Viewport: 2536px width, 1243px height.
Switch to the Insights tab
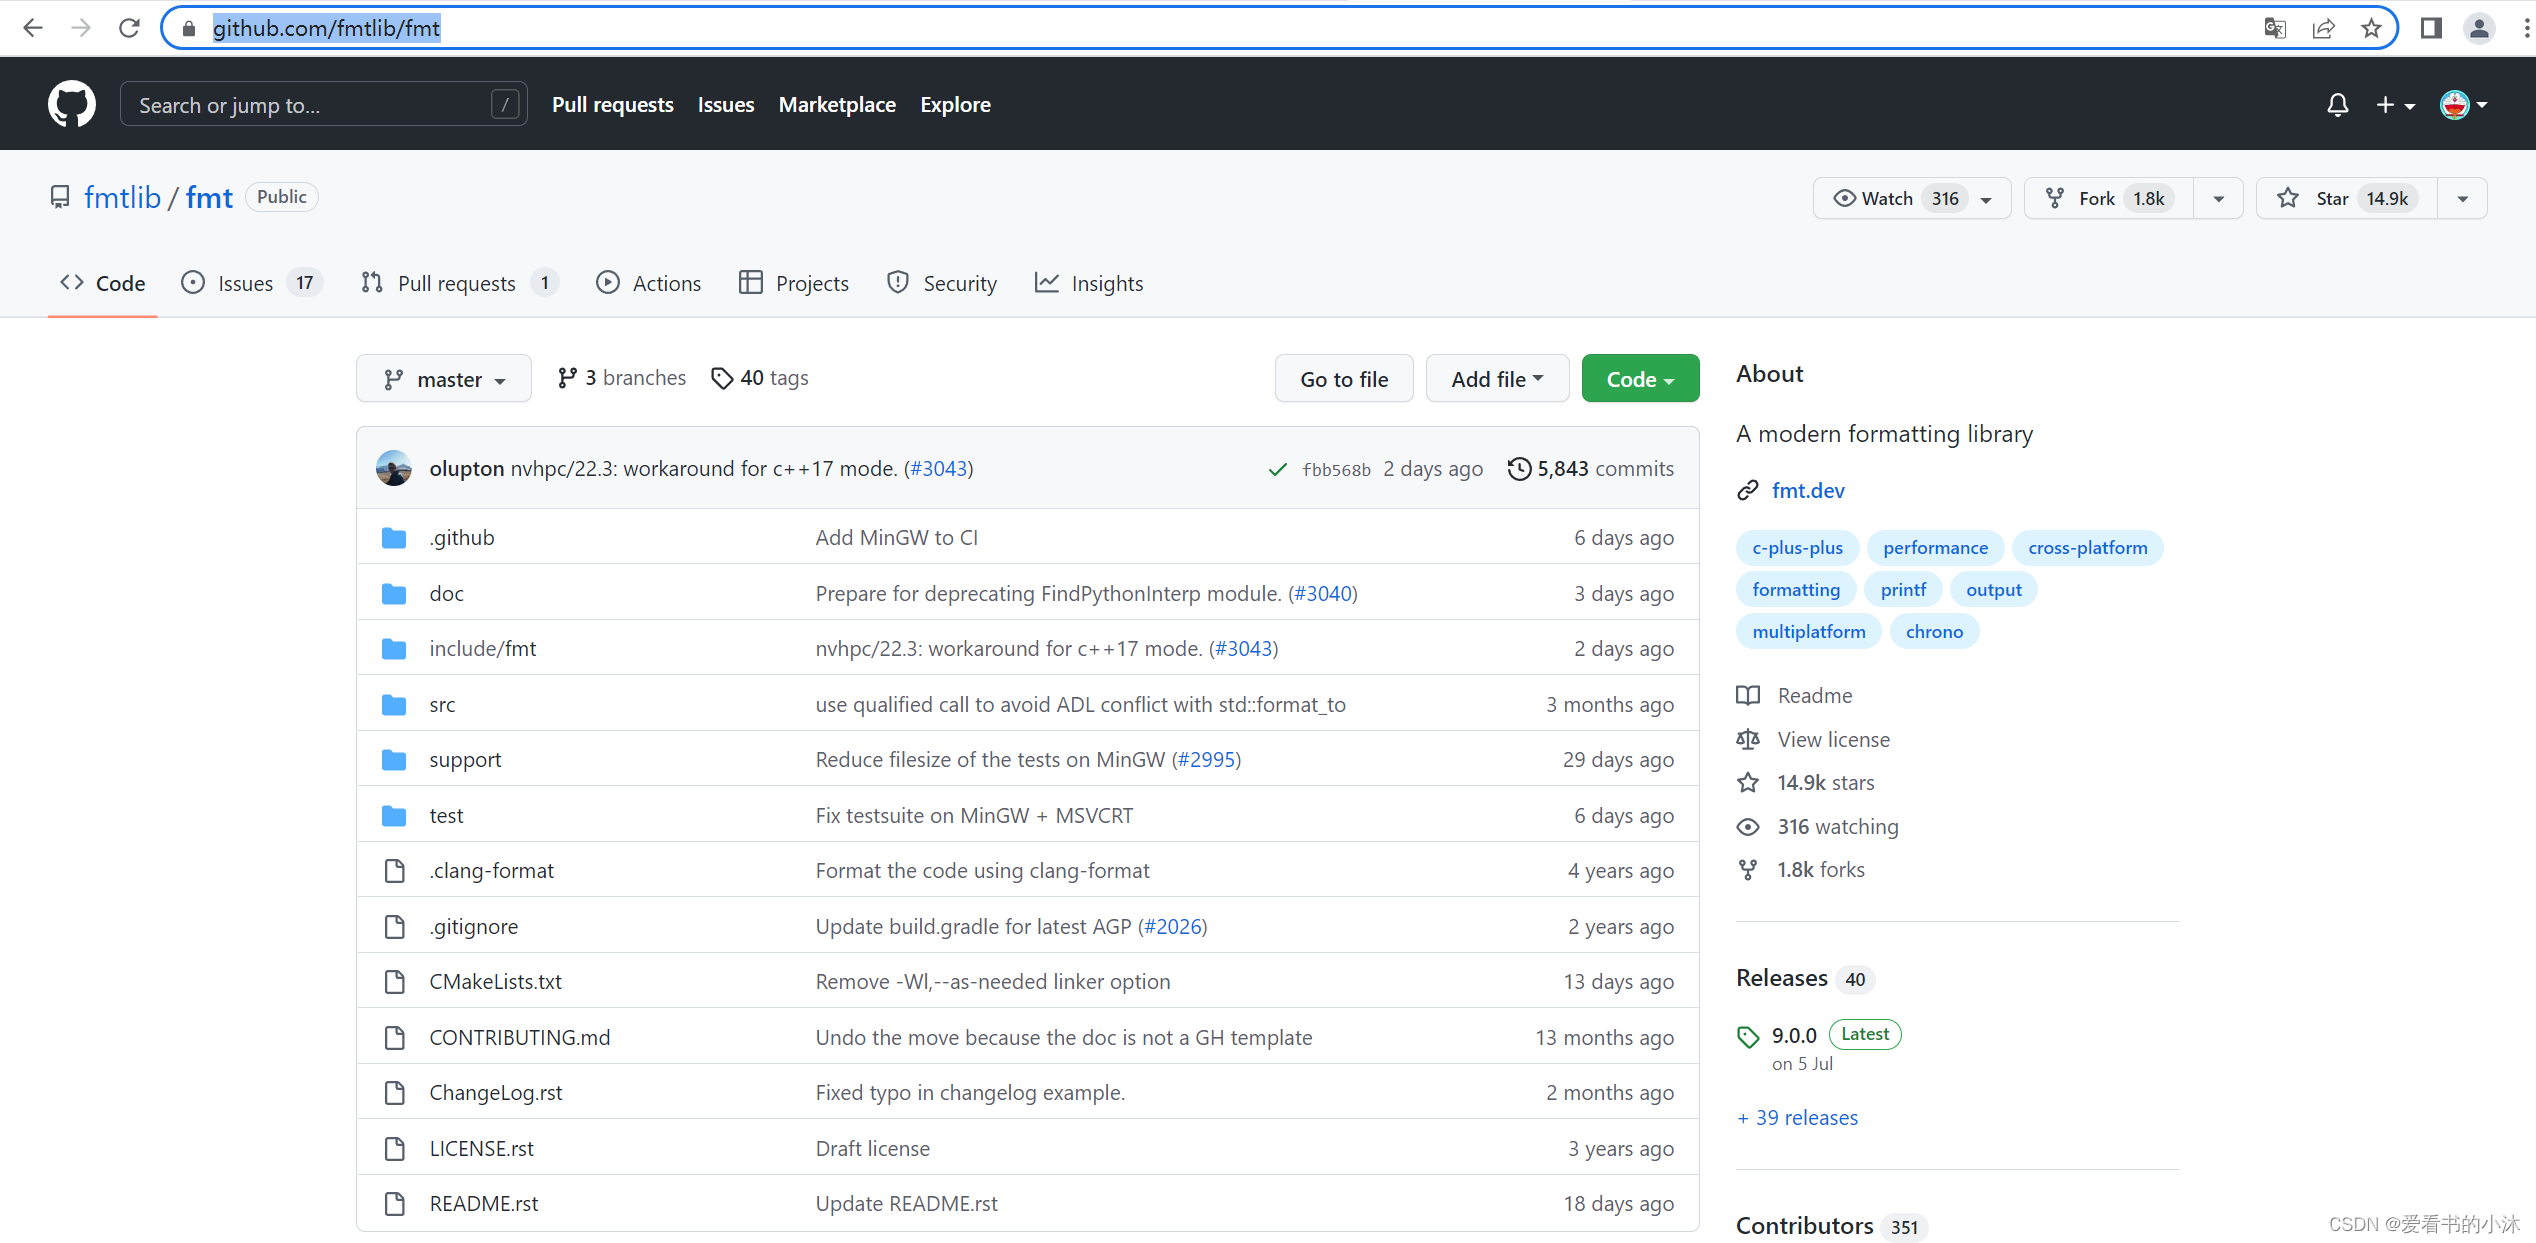click(1089, 283)
